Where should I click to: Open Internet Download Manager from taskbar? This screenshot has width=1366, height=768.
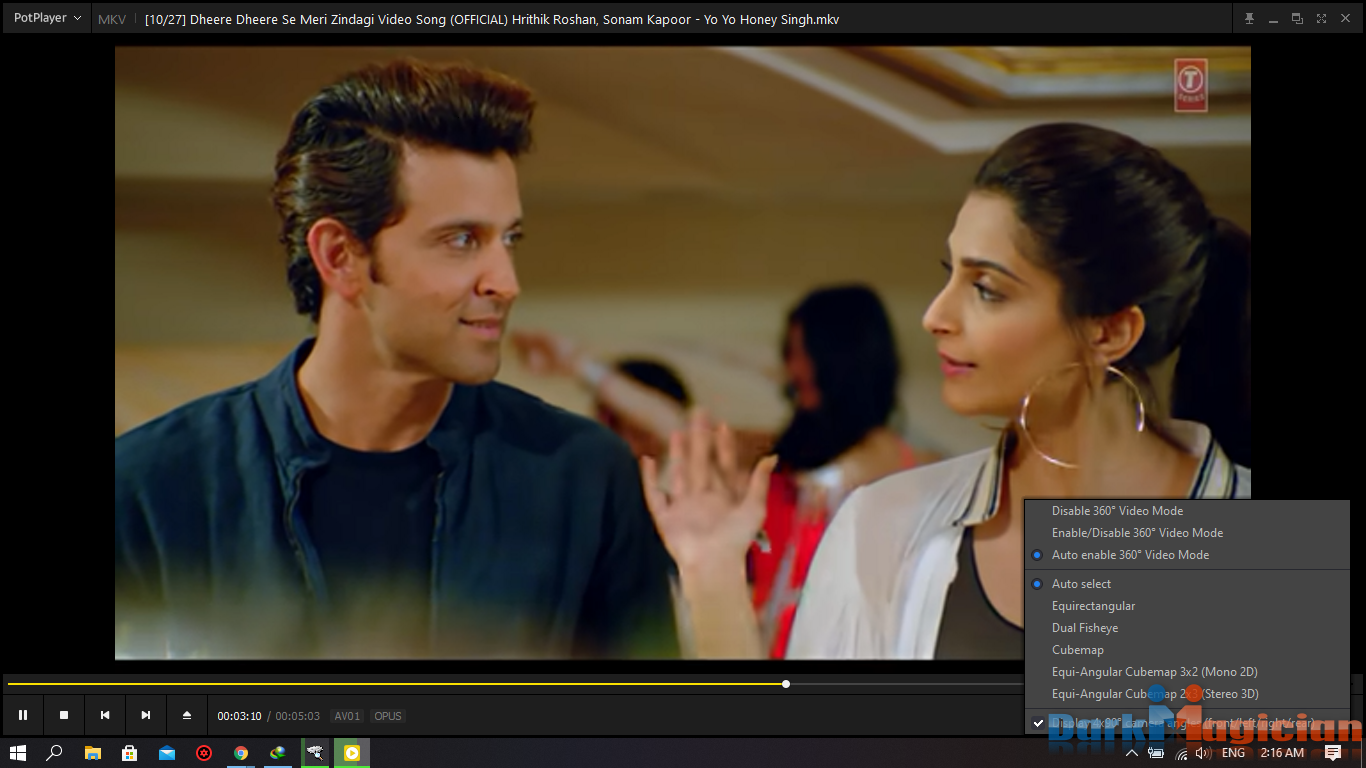[278, 753]
